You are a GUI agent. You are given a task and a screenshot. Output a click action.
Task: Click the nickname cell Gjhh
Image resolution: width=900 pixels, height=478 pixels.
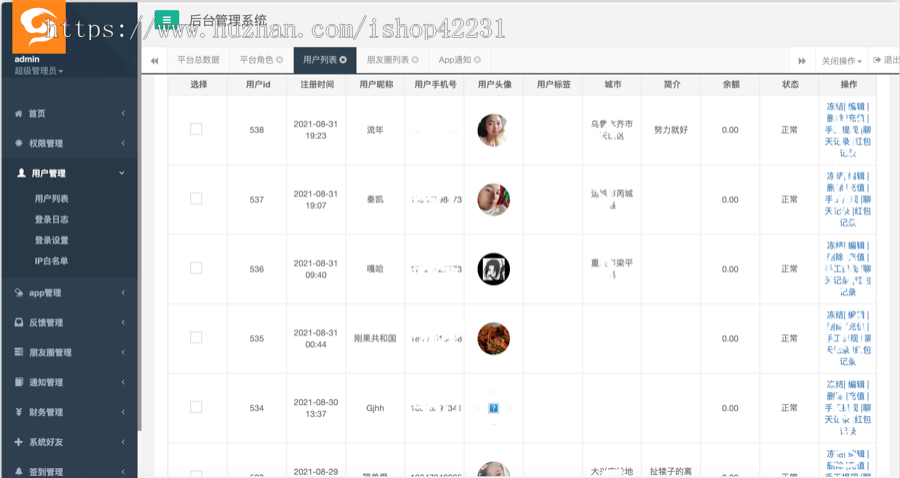coord(375,408)
